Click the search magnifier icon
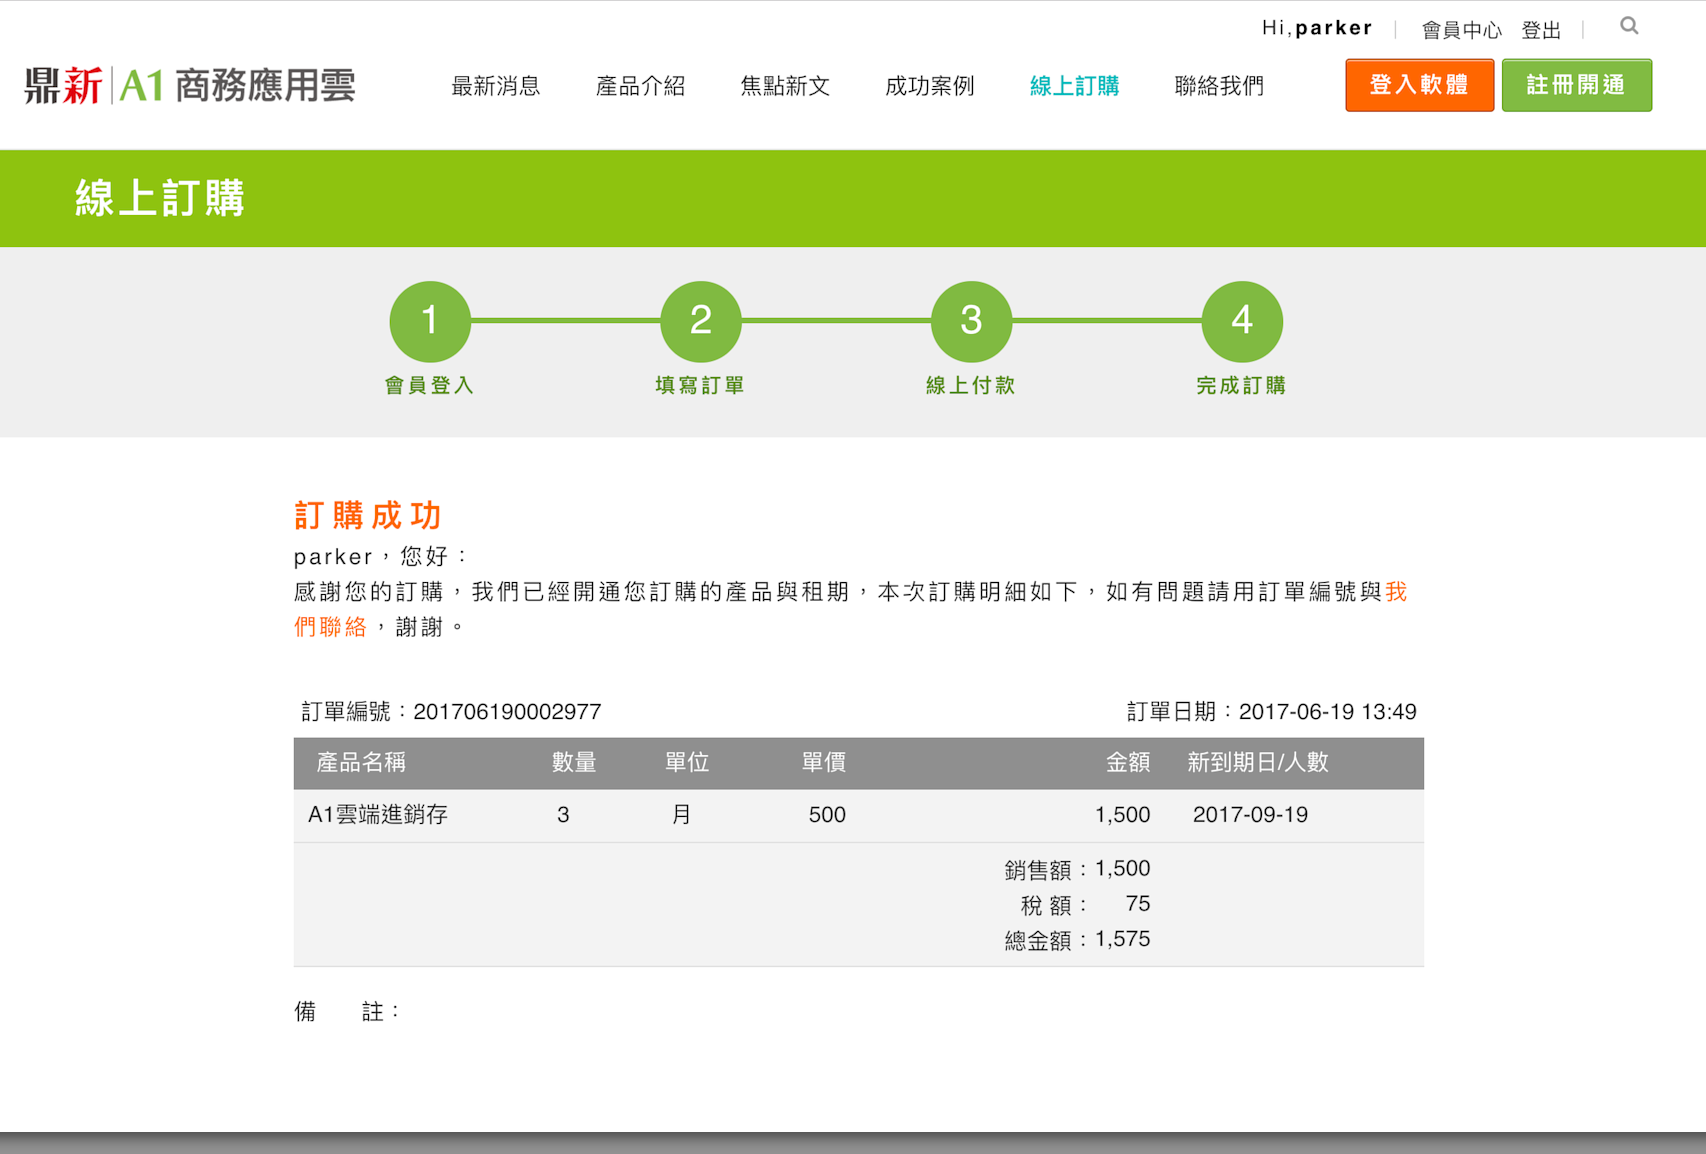The image size is (1706, 1154). 1629,26
